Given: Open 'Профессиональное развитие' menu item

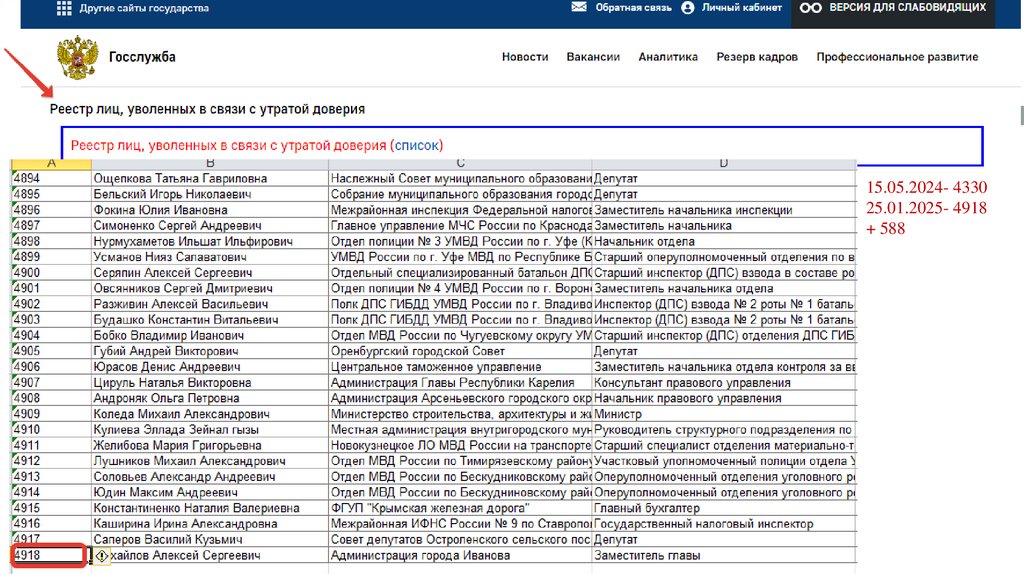Looking at the screenshot, I should pyautogui.click(x=897, y=57).
